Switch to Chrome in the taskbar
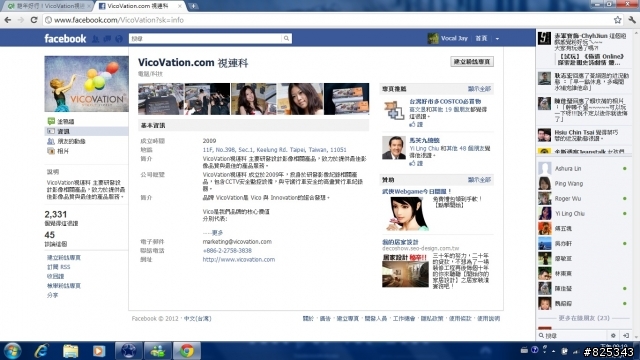Image resolution: width=640 pixels, height=360 pixels. point(187,351)
